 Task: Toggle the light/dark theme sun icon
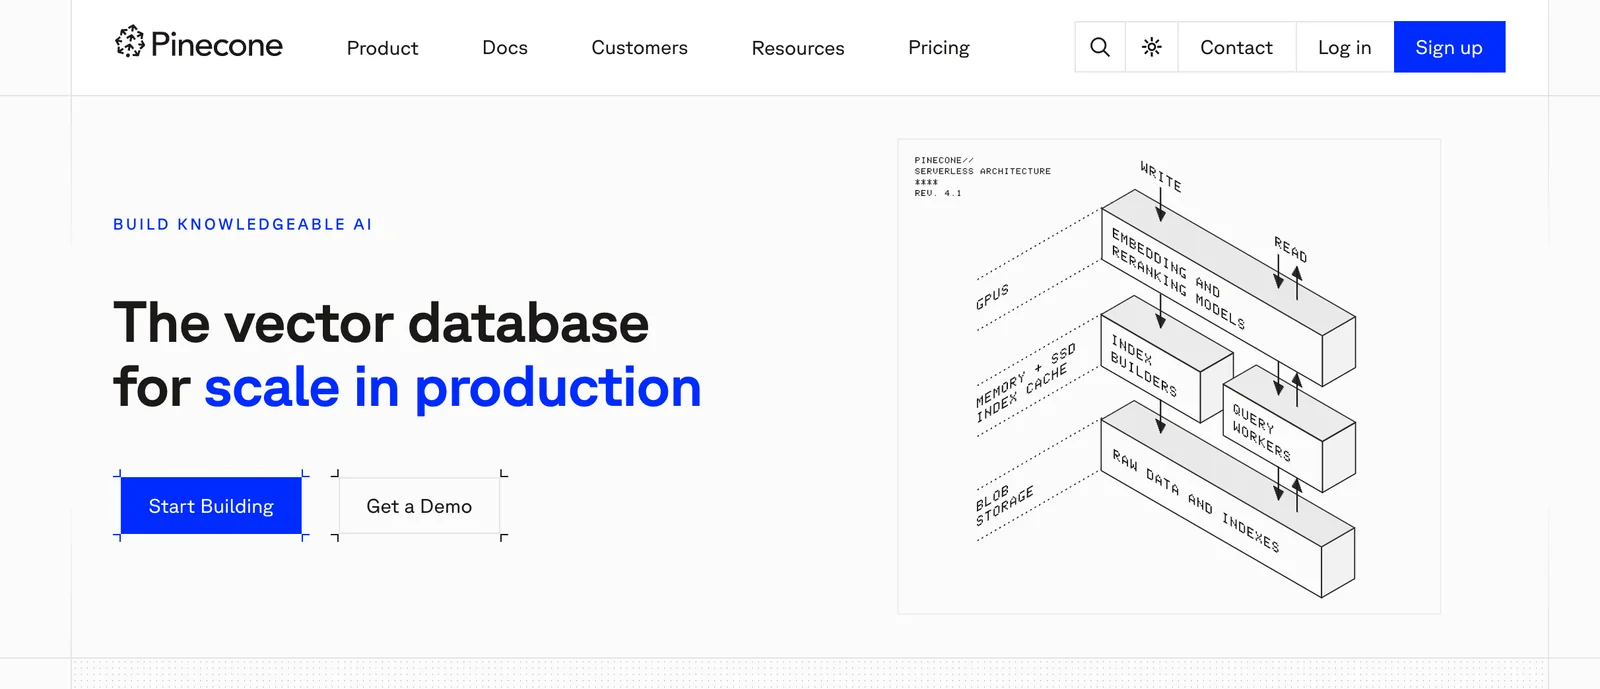(x=1152, y=47)
